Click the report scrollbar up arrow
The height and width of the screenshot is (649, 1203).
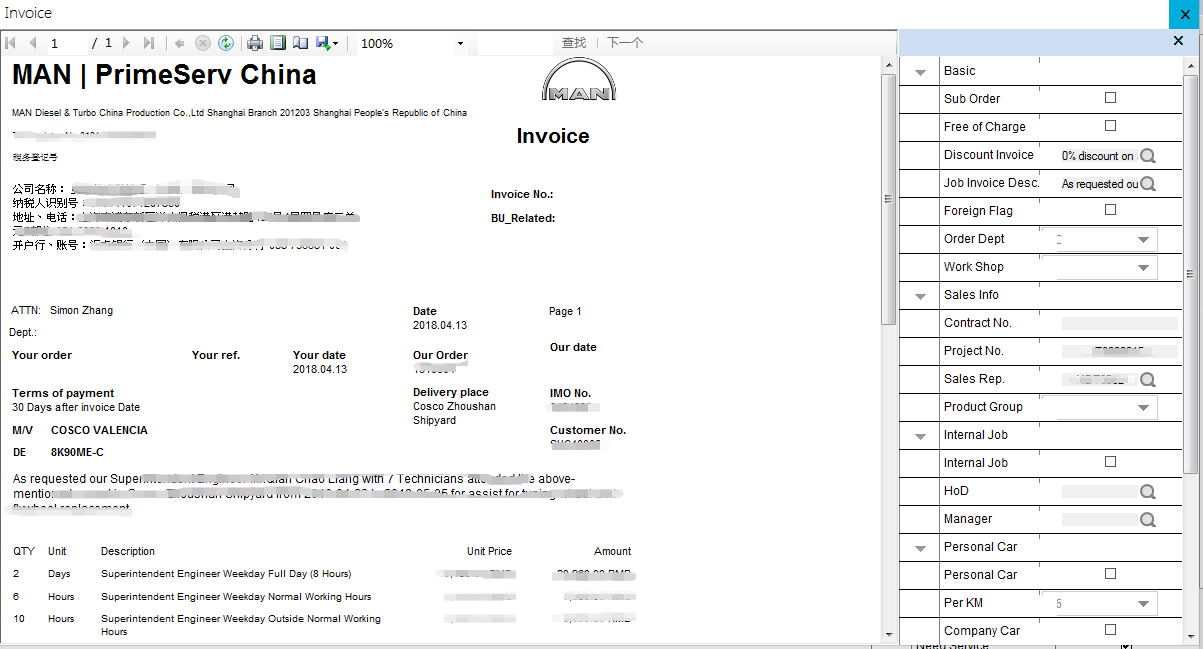click(888, 65)
